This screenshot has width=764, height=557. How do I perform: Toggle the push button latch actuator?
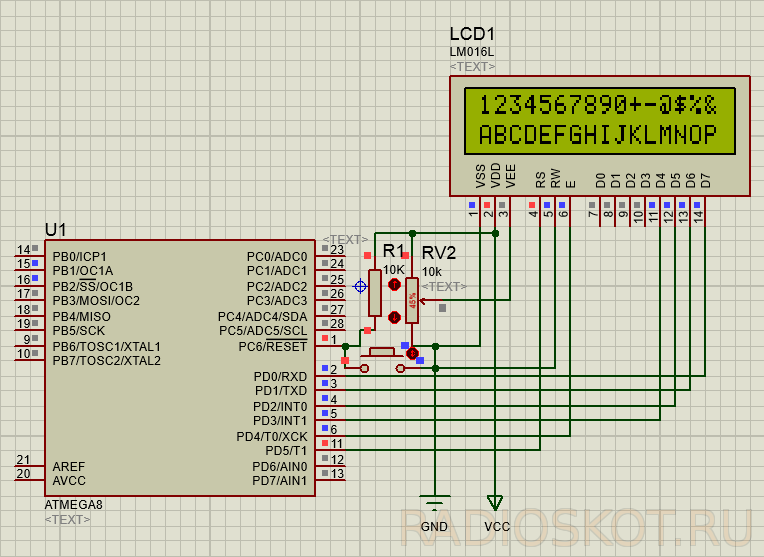413,353
